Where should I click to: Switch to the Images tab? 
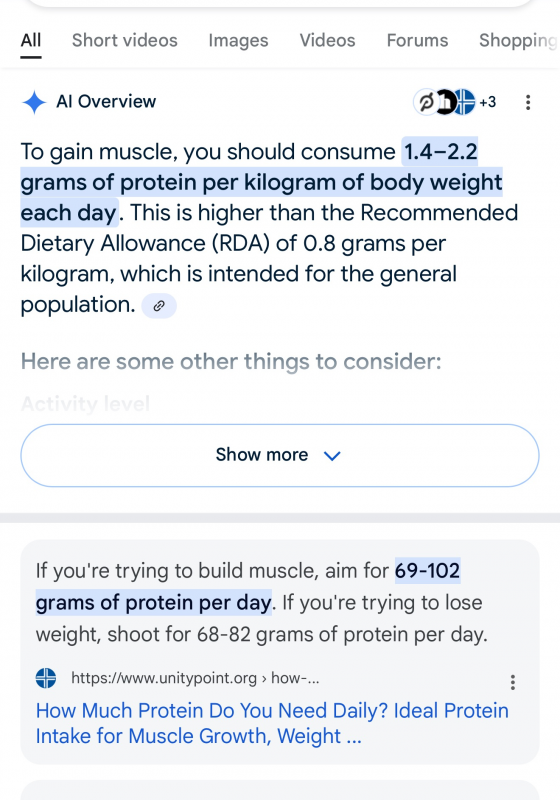[238, 40]
